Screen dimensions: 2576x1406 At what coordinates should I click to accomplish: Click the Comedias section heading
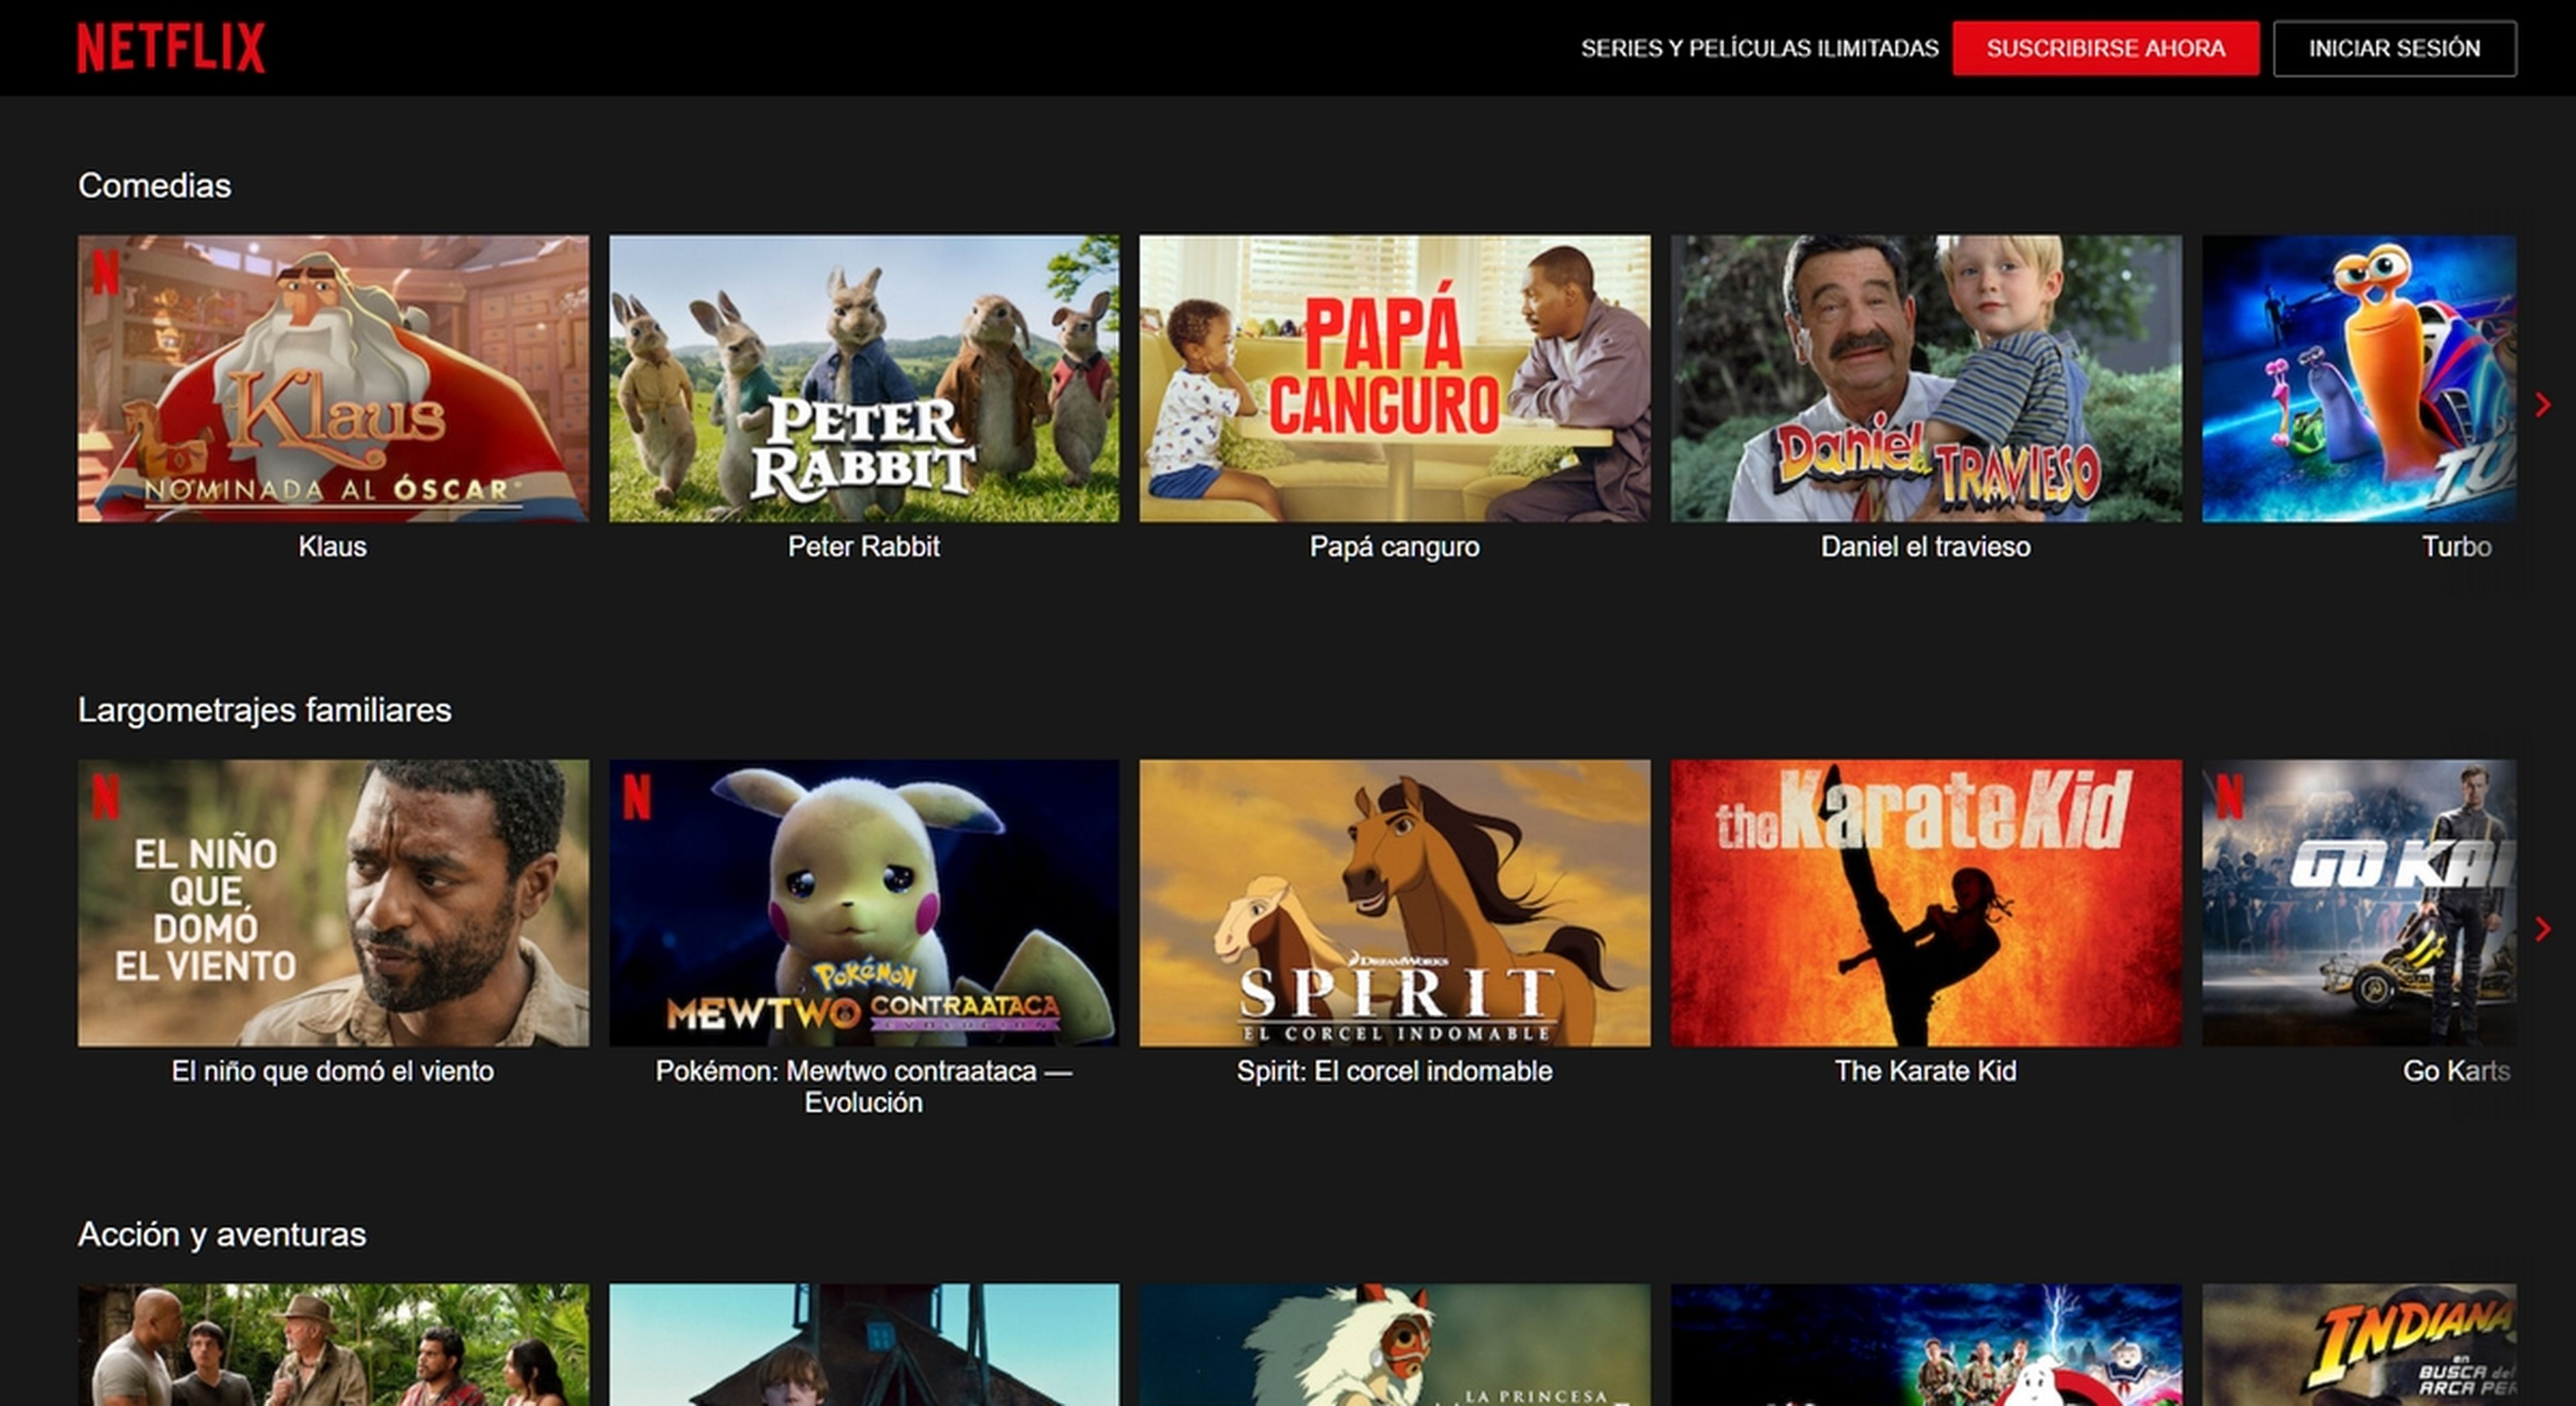pyautogui.click(x=154, y=185)
